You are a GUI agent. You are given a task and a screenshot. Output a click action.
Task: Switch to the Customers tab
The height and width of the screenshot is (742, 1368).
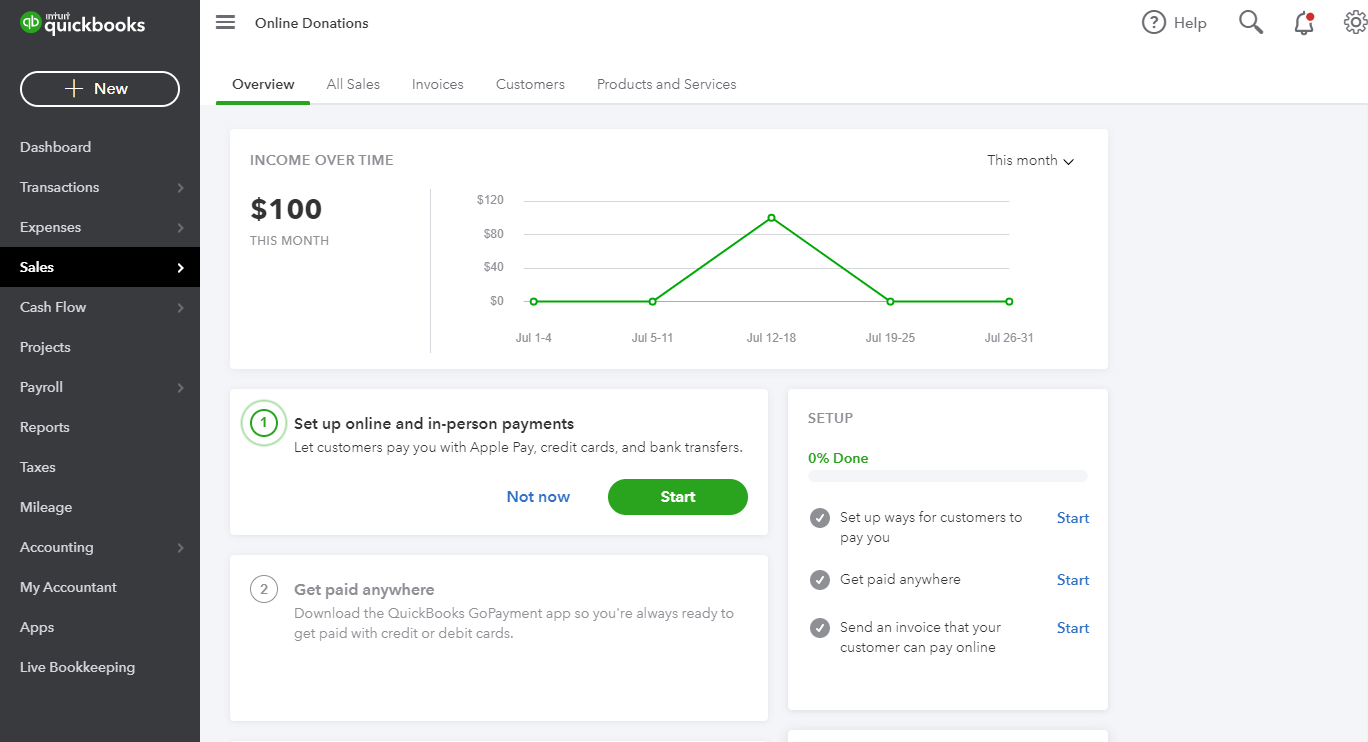530,84
